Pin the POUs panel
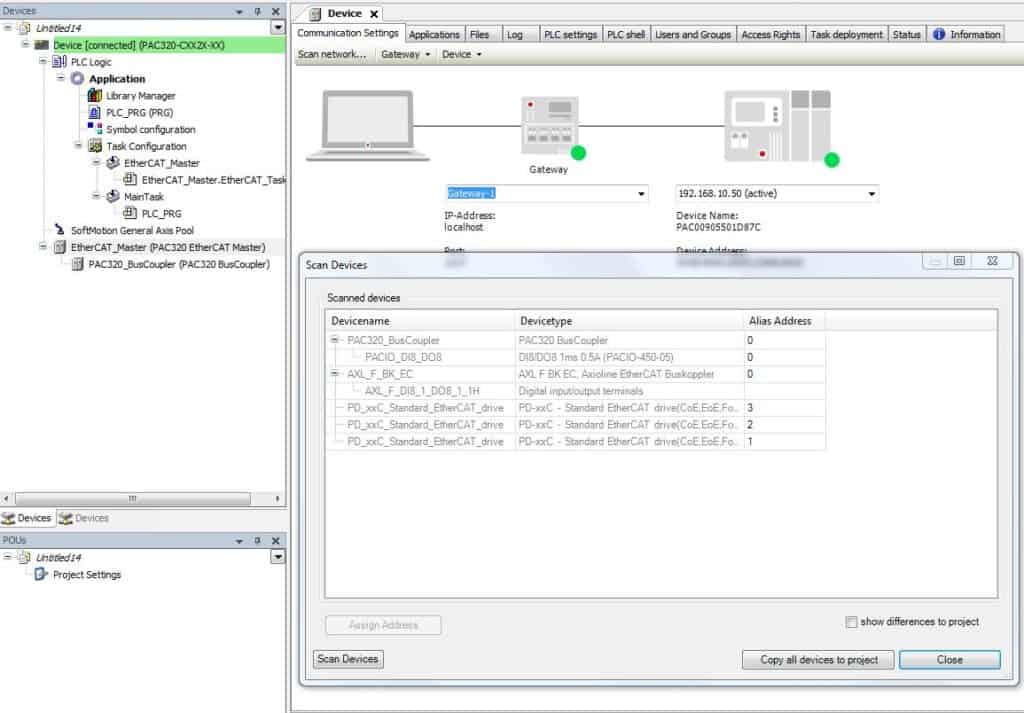 257,541
